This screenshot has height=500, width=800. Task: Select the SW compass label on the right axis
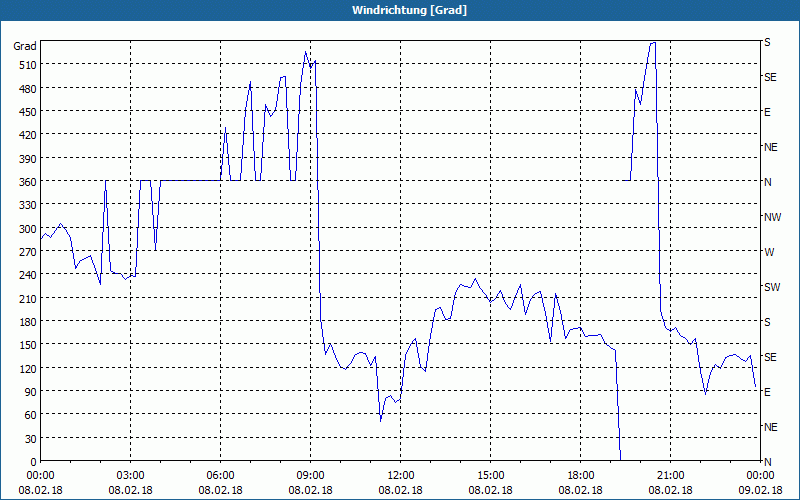772,287
